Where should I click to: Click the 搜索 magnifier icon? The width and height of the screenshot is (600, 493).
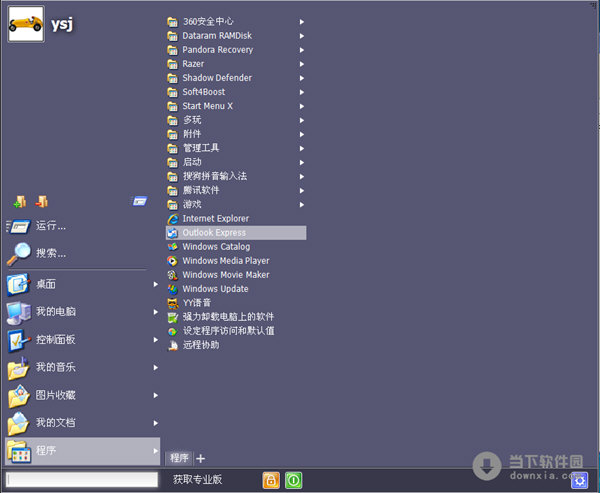pyautogui.click(x=18, y=253)
